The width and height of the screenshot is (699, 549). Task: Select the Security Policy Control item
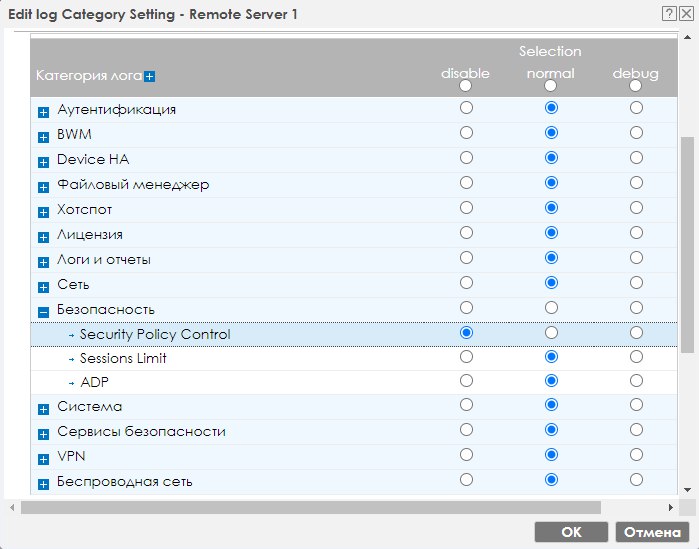tap(155, 334)
